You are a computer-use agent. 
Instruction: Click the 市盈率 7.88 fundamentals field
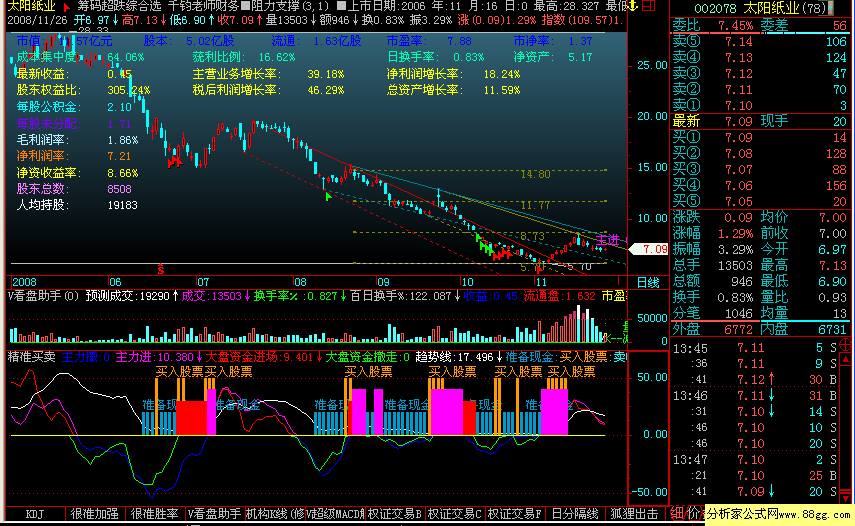pyautogui.click(x=429, y=41)
